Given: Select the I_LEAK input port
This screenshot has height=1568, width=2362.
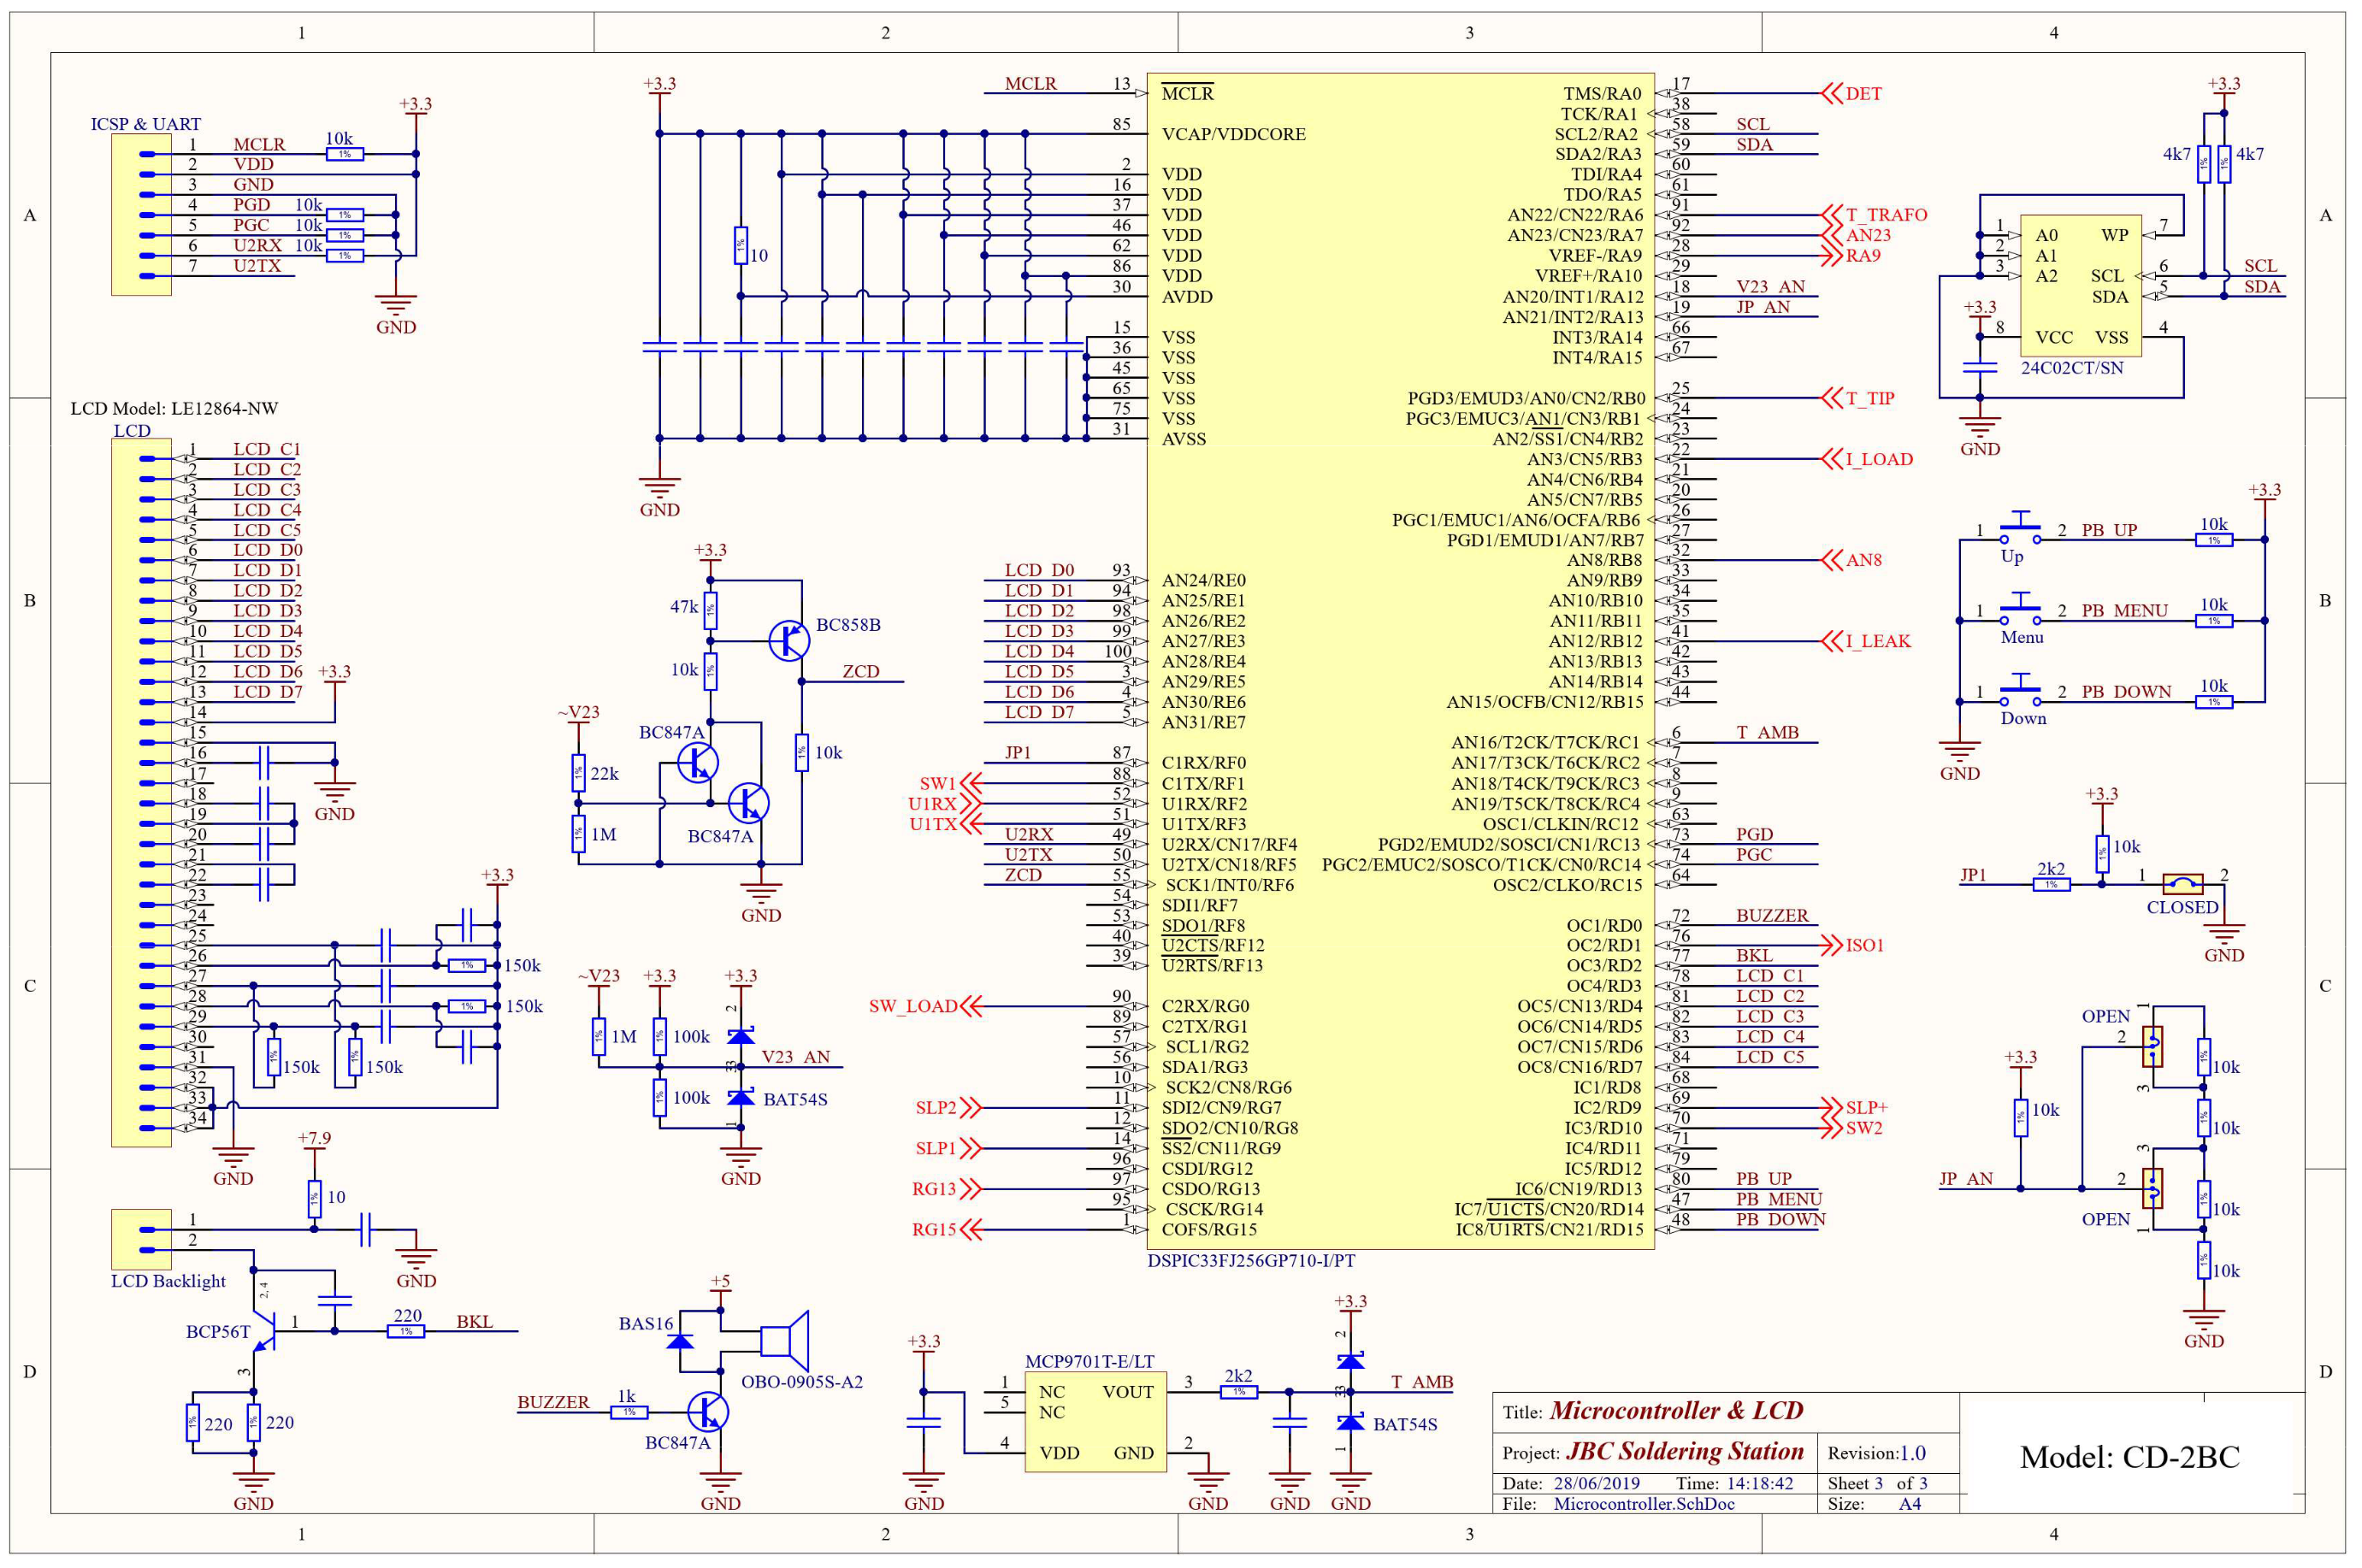Looking at the screenshot, I should tap(1867, 641).
